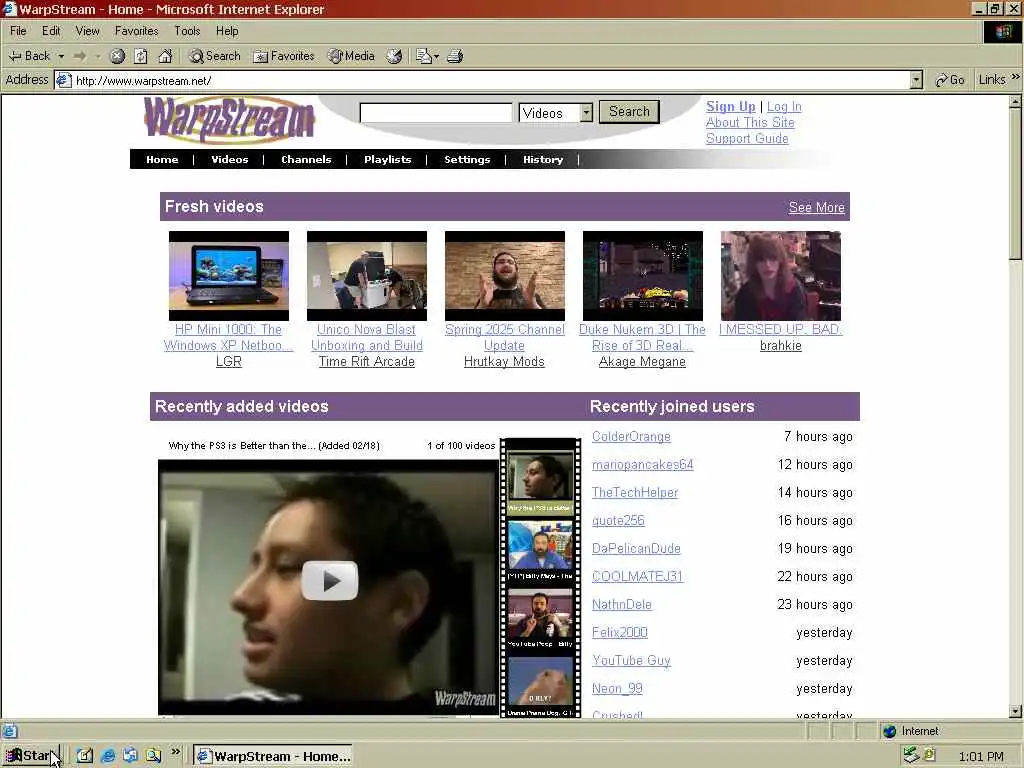Open the Duke Nukem 3D video thumbnail
1024x768 pixels.
pos(643,276)
